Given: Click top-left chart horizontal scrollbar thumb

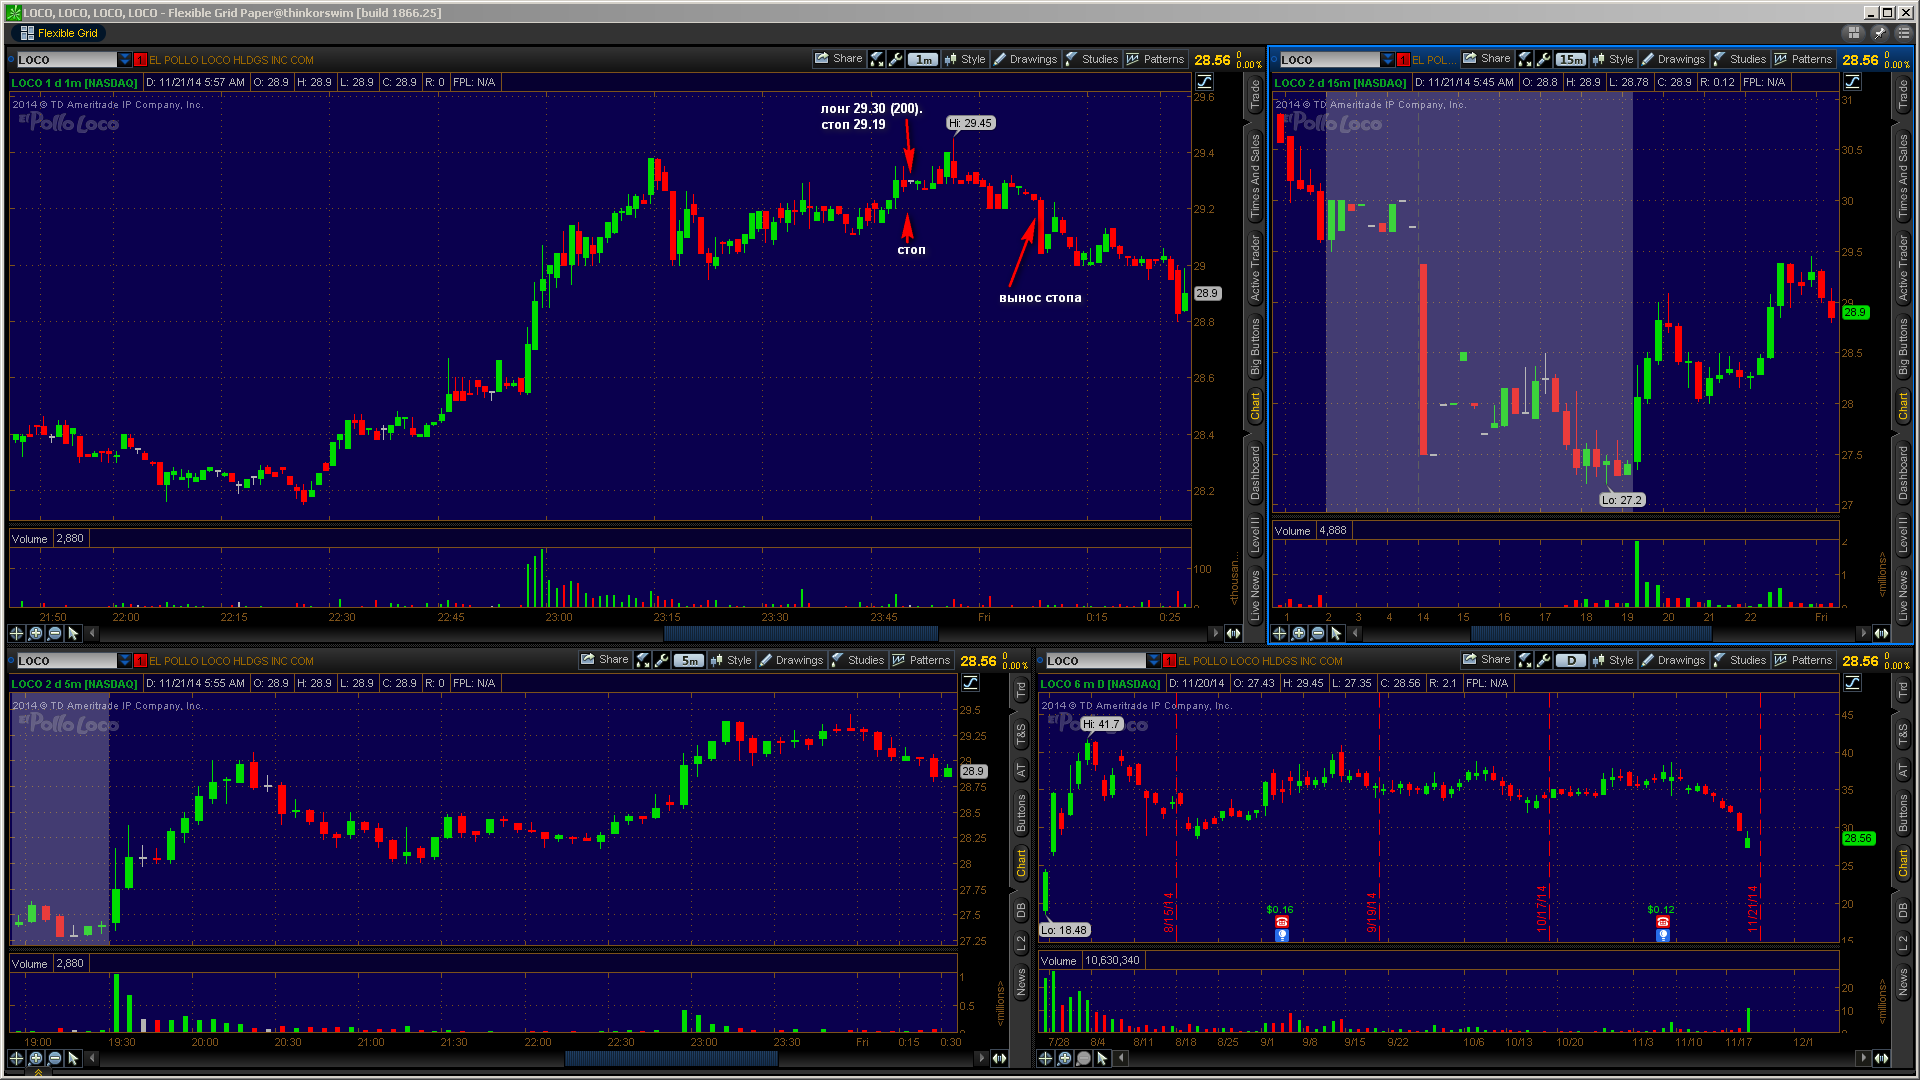Looking at the screenshot, I should coord(800,633).
